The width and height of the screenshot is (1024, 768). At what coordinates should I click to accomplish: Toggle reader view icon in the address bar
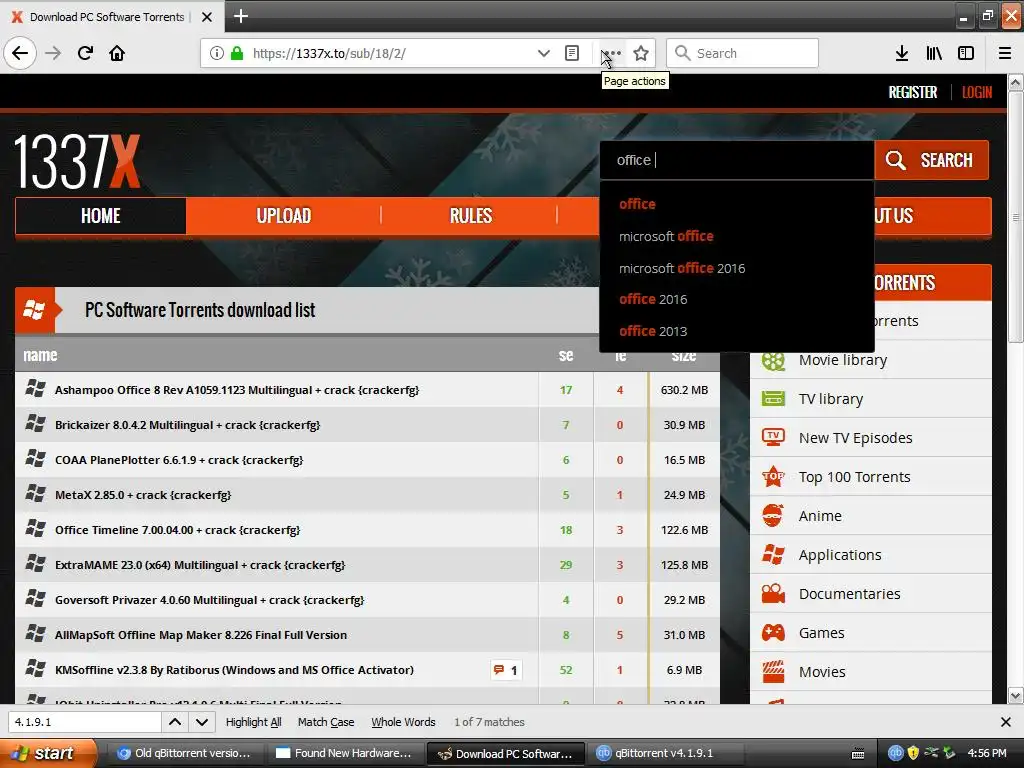[x=571, y=53]
